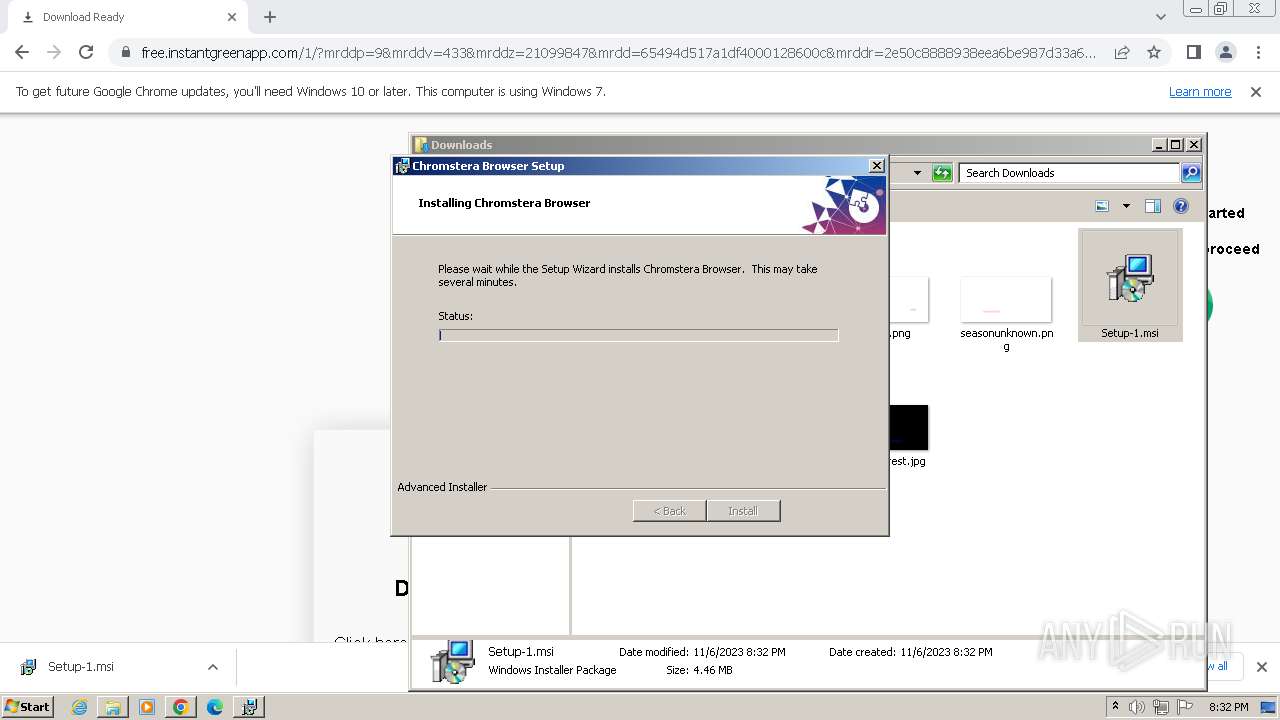
Task: Open the Windows Start menu
Action: click(27, 706)
